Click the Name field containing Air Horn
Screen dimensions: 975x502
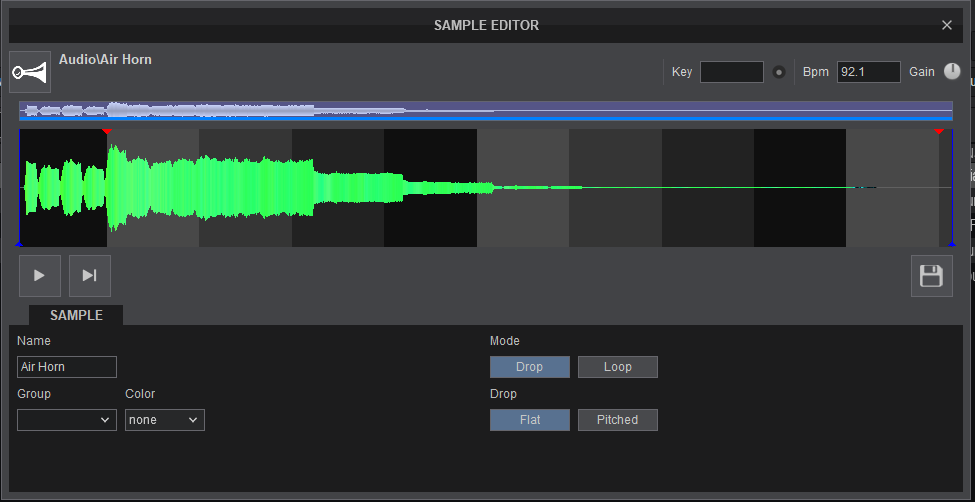tap(67, 367)
